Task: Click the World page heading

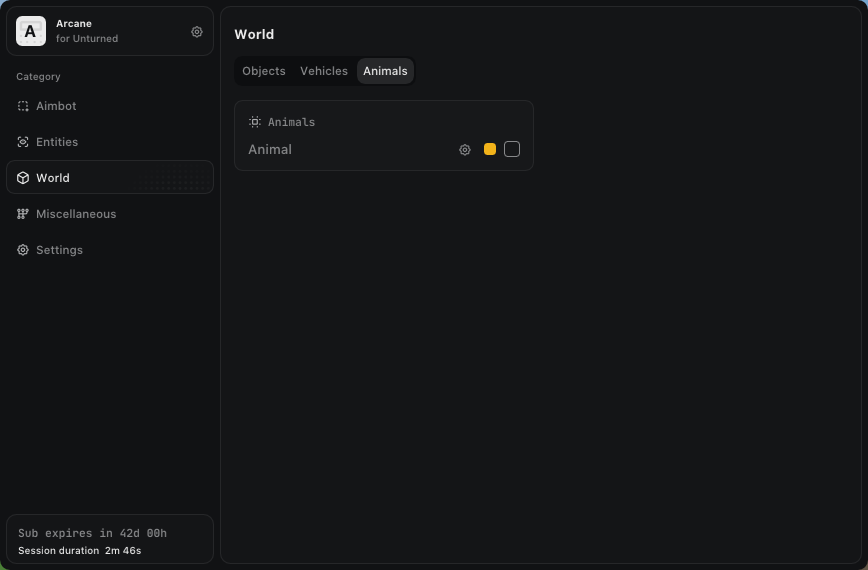Action: click(x=254, y=34)
